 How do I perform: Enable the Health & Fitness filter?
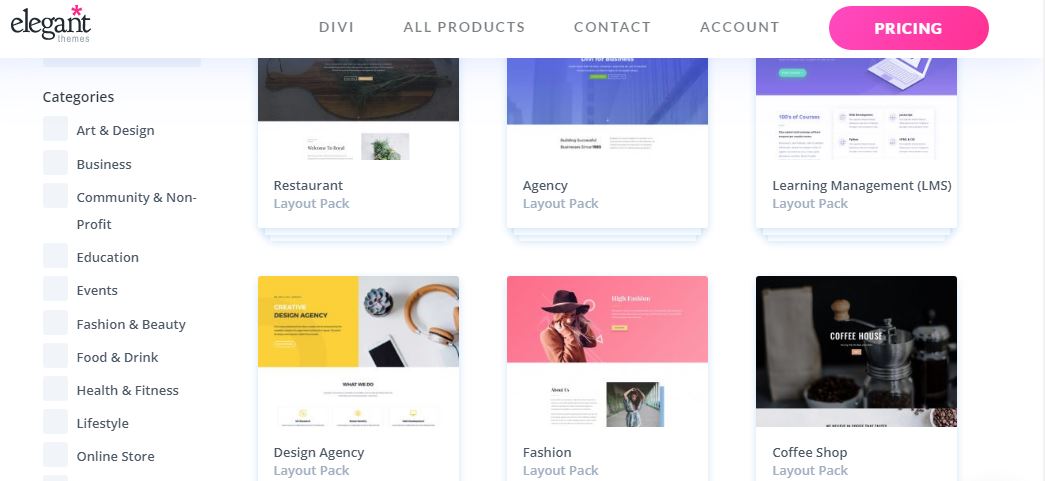click(x=55, y=388)
